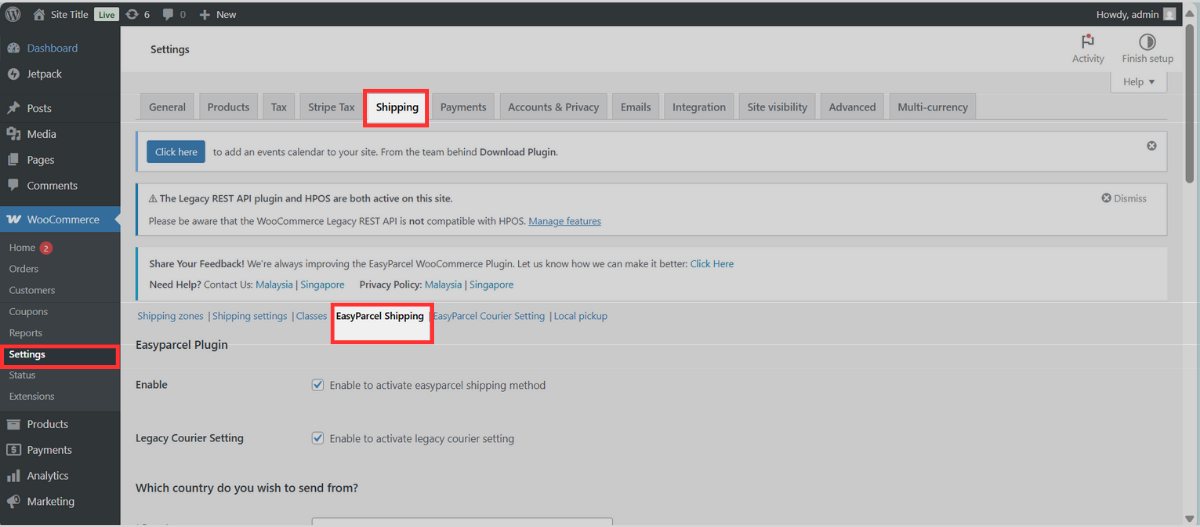The height and width of the screenshot is (527, 1200).
Task: Open the Multi-currency tab
Action: click(931, 107)
